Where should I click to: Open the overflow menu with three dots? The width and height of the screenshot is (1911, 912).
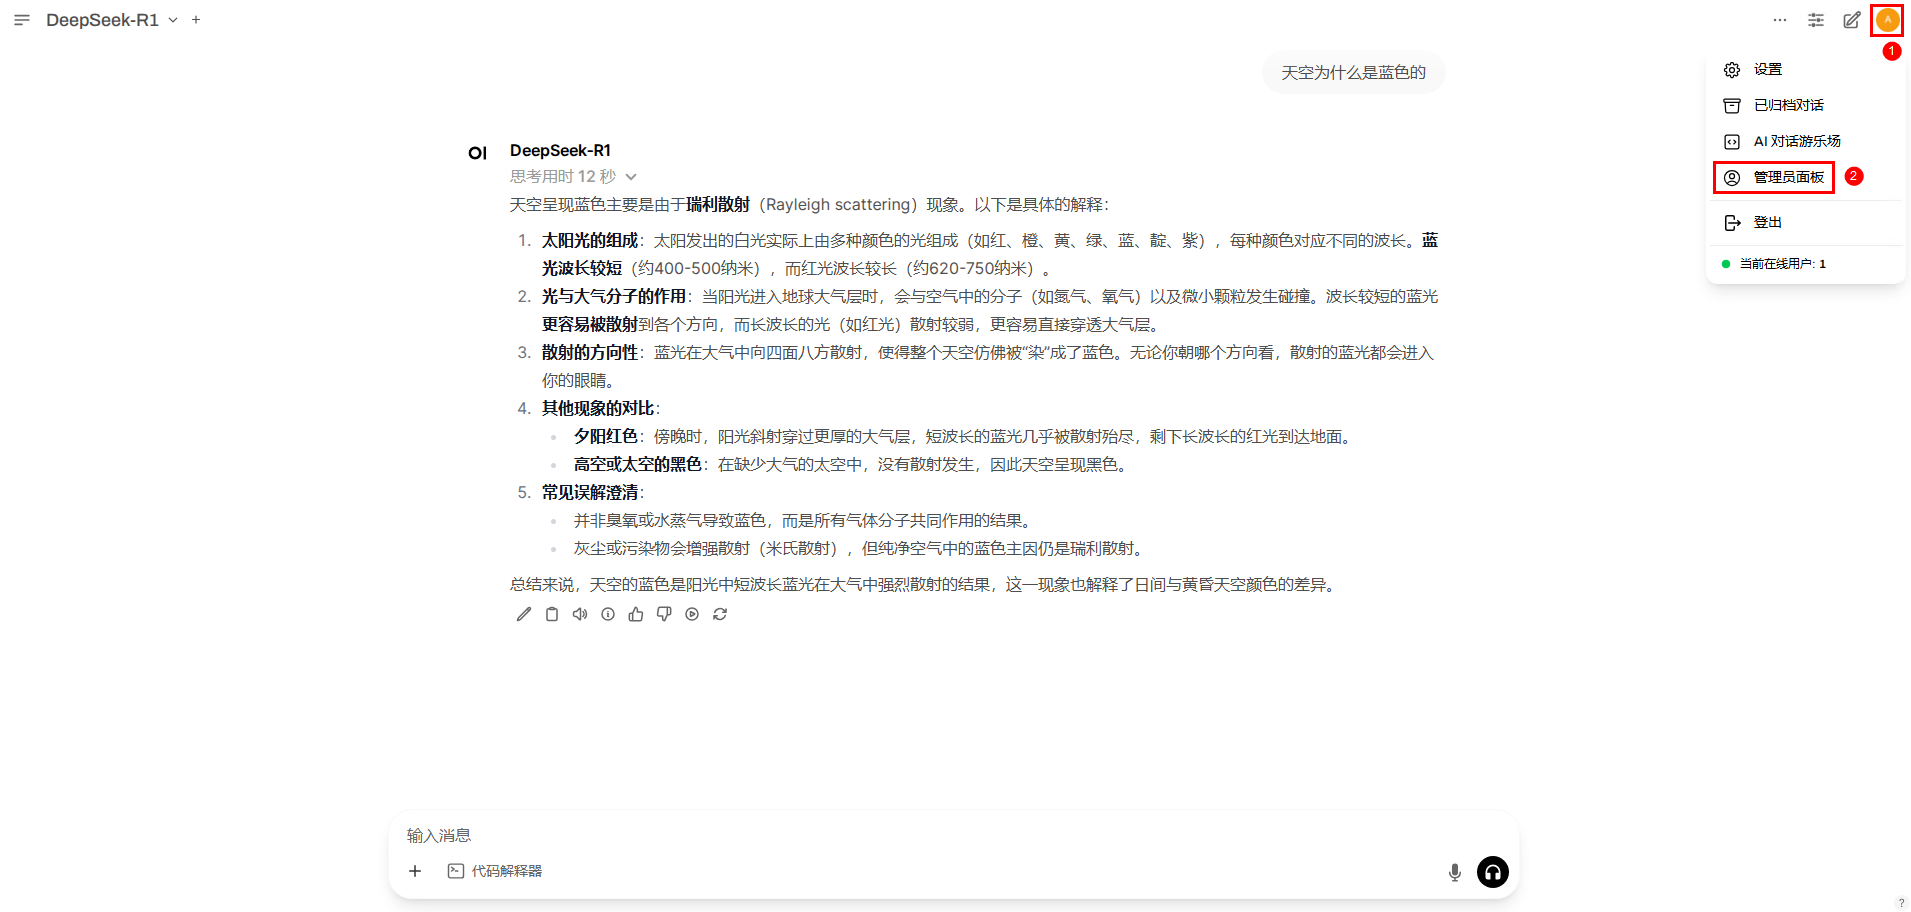tap(1780, 20)
